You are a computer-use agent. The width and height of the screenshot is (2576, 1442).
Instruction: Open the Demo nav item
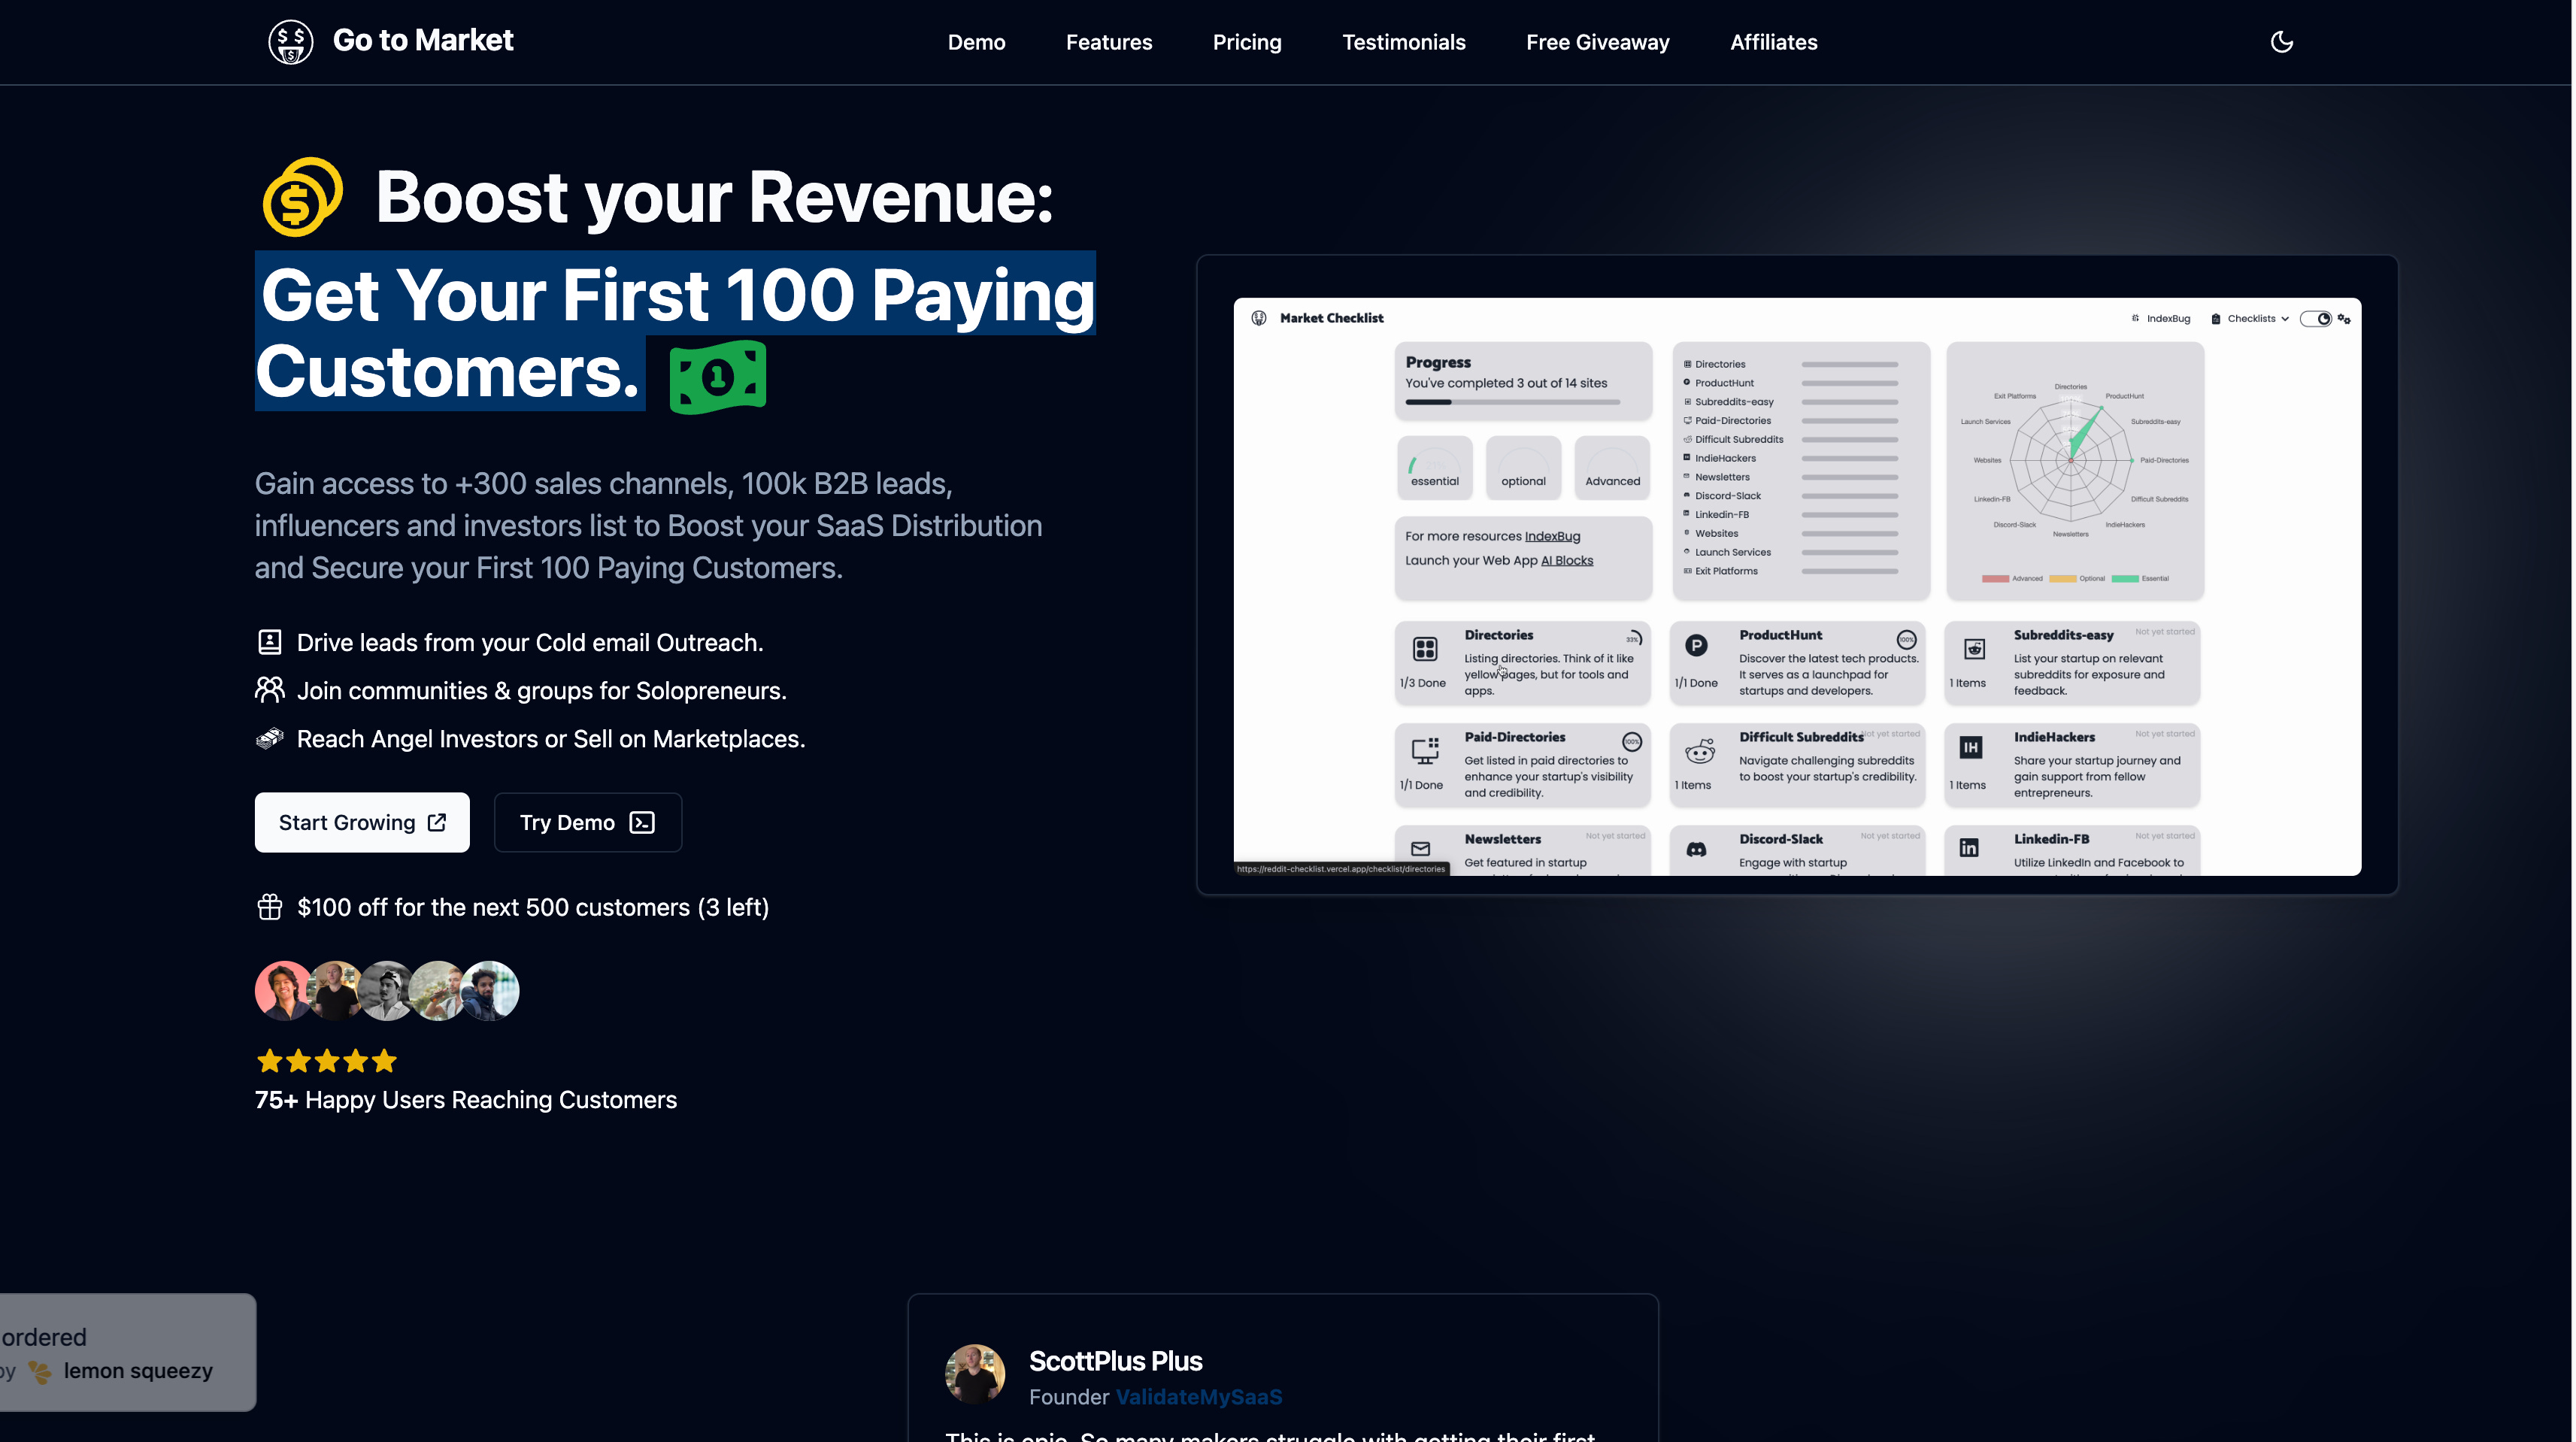[x=976, y=42]
